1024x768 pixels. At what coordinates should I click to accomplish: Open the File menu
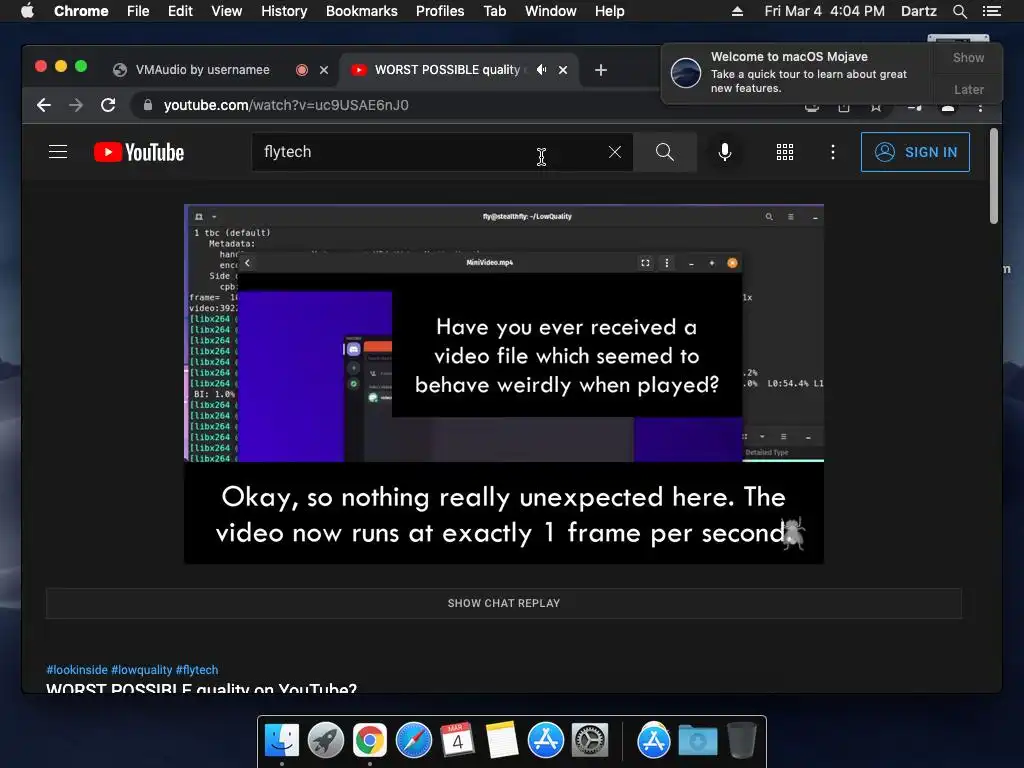[138, 11]
